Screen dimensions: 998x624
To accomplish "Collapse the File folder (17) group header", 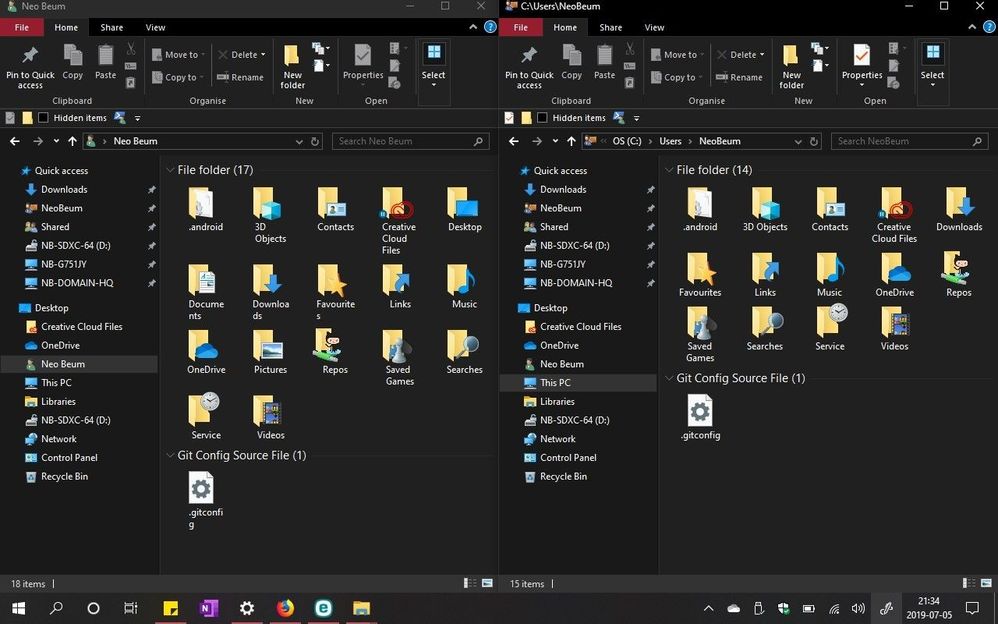I will (x=170, y=170).
